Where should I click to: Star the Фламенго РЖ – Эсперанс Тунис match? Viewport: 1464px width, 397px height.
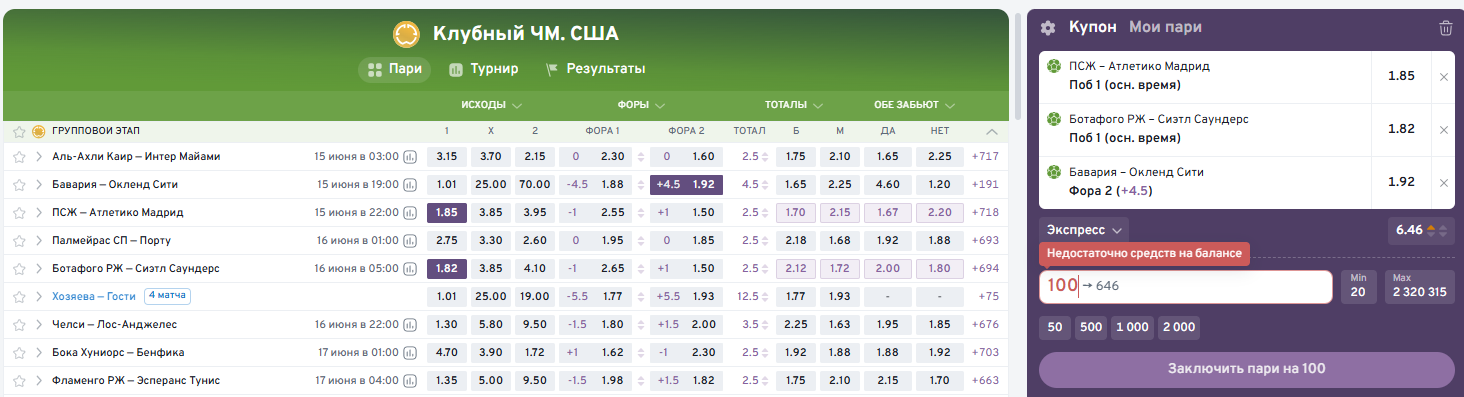(x=19, y=381)
